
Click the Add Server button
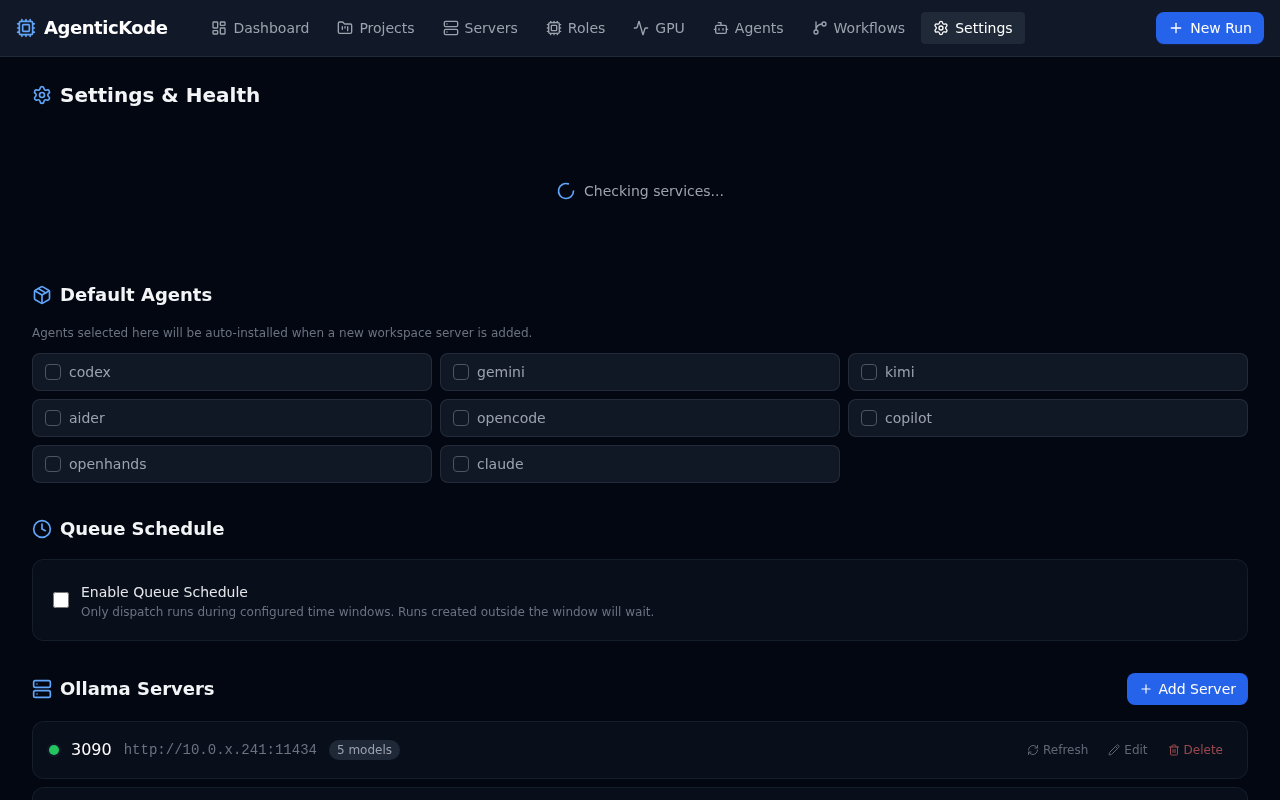1187,689
